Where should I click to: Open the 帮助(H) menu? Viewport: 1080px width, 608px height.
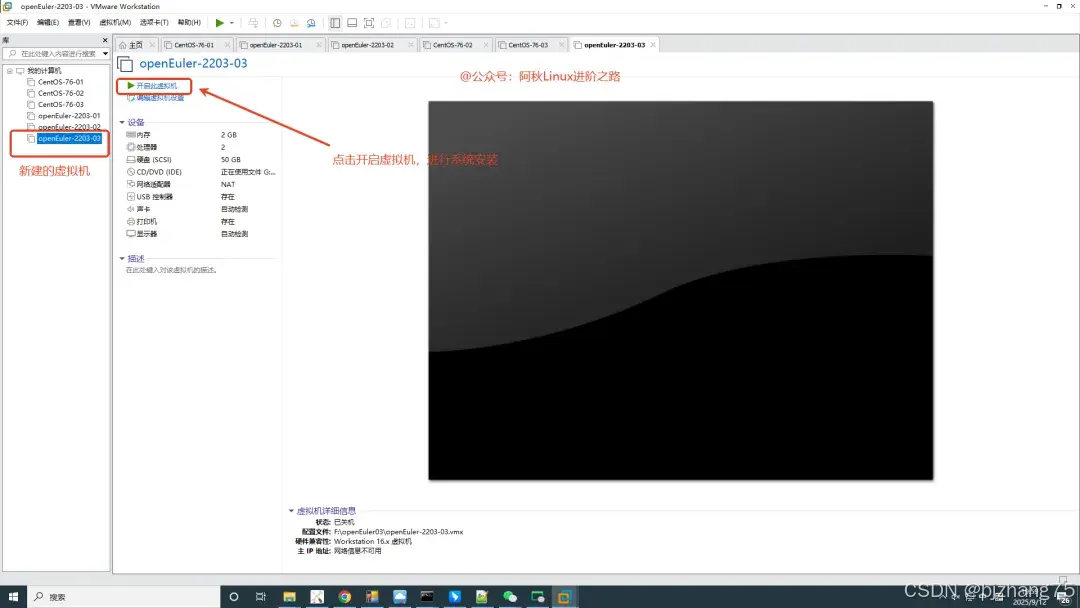coord(189,23)
